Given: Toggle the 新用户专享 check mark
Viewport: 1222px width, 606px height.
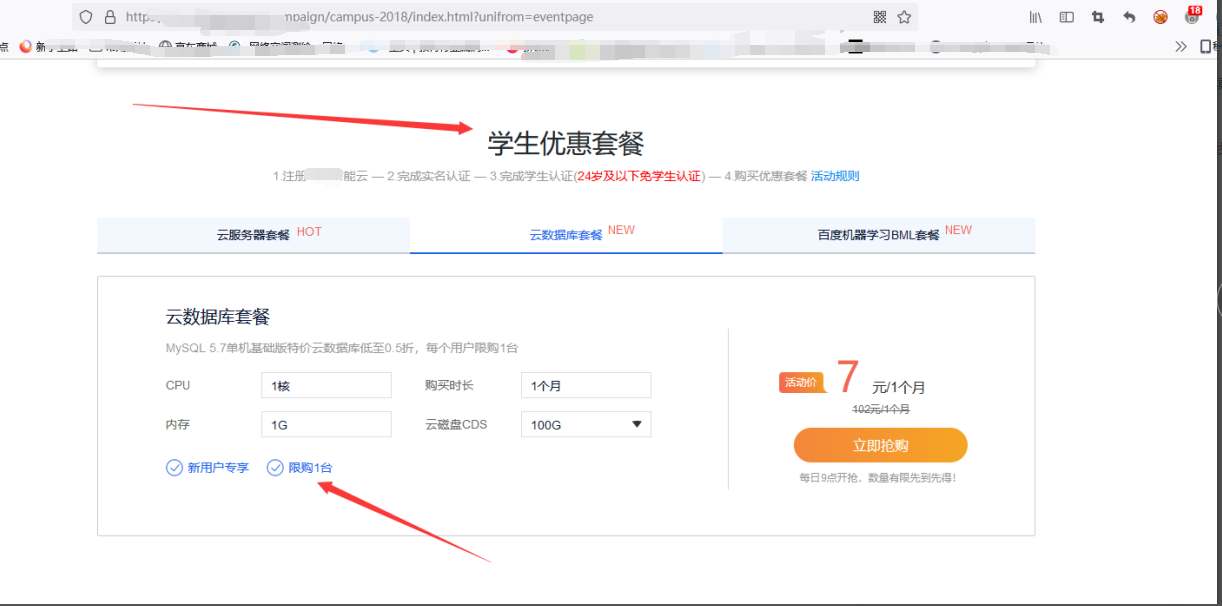Looking at the screenshot, I should point(174,467).
